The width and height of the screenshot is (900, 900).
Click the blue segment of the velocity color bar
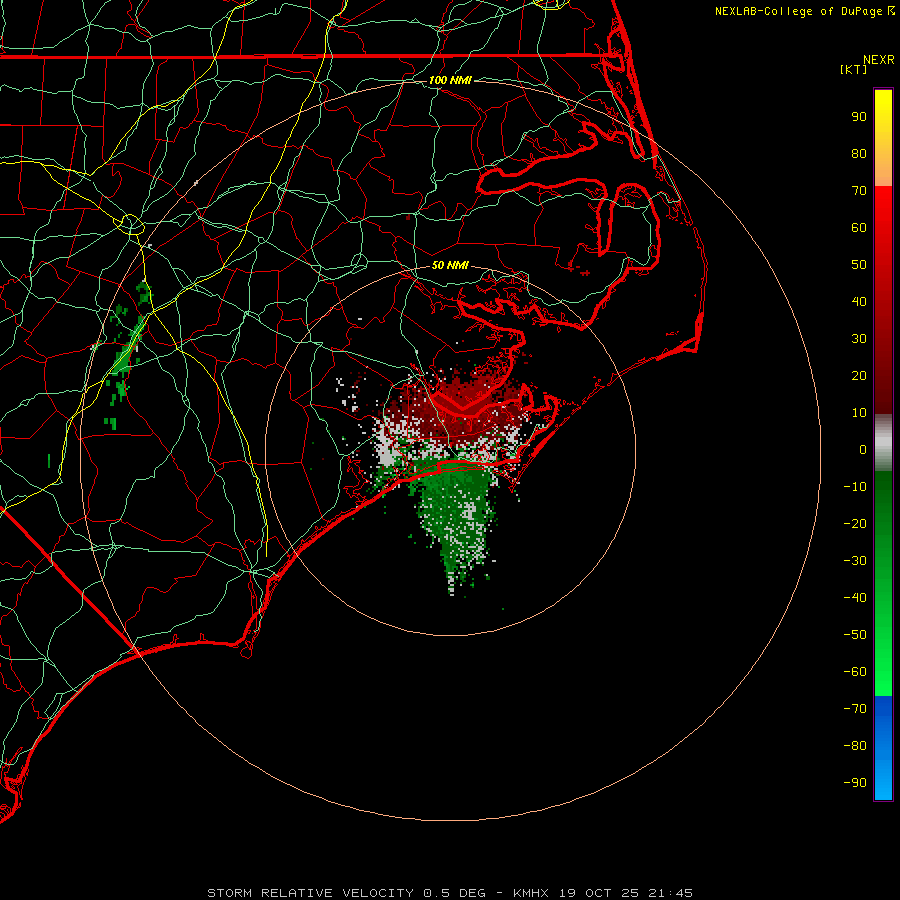[x=883, y=747]
